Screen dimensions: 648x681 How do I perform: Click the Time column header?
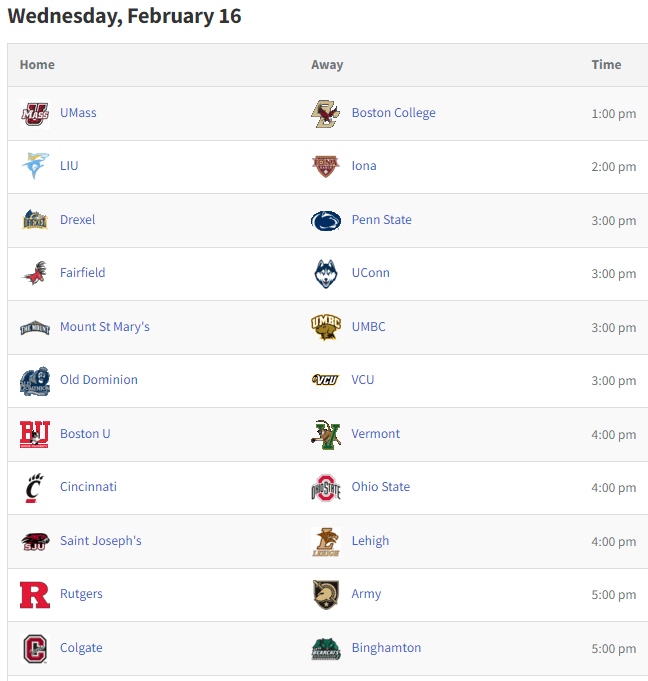pyautogui.click(x=606, y=64)
